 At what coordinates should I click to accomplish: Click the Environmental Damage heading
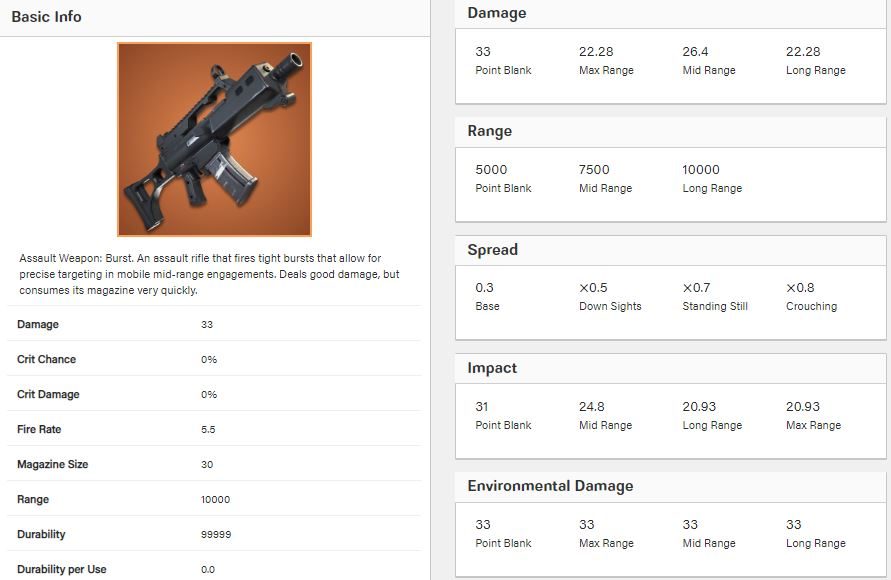coord(550,486)
